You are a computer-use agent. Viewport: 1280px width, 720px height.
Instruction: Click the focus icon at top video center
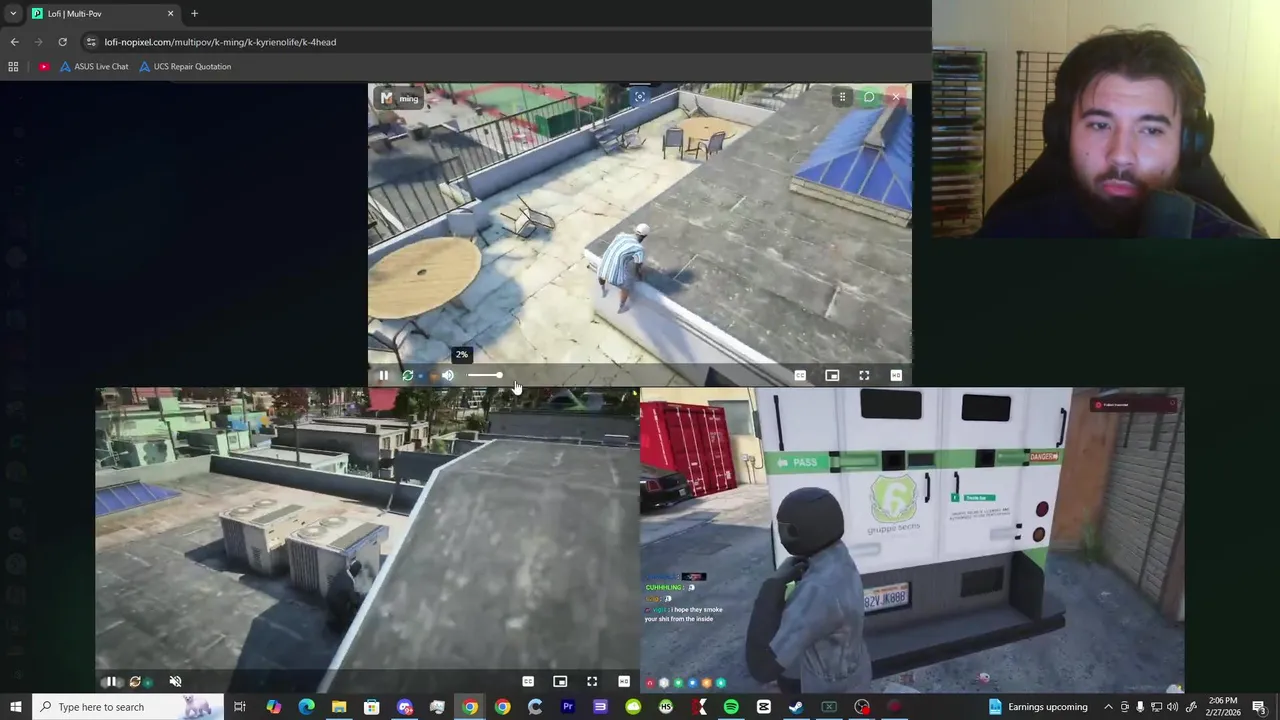[640, 97]
